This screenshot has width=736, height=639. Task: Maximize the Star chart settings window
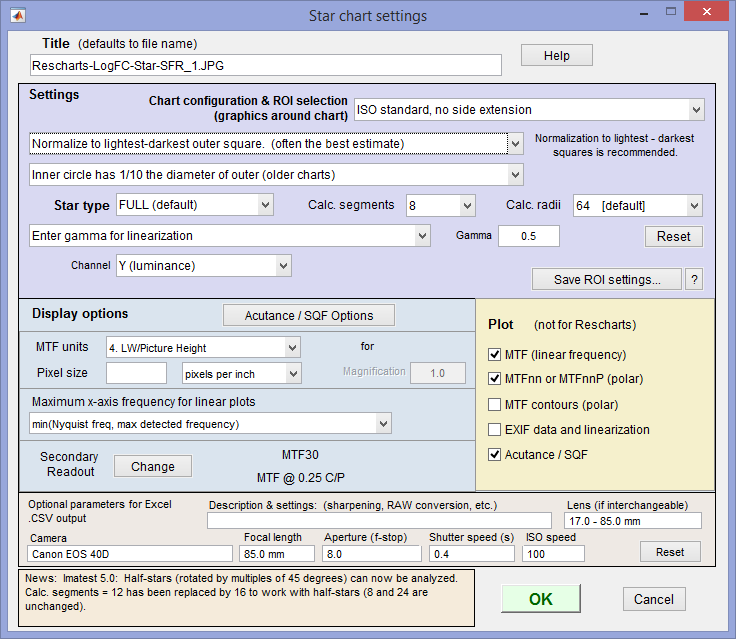click(x=671, y=12)
